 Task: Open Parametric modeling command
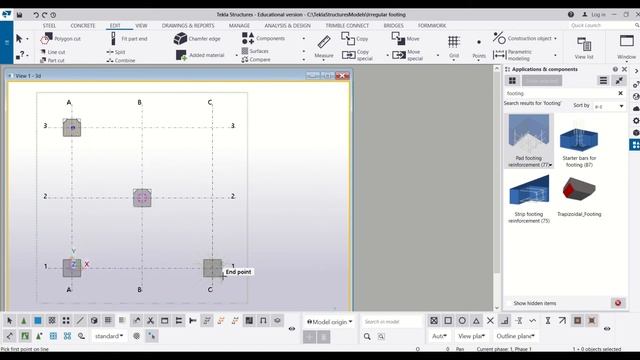[x=513, y=55]
